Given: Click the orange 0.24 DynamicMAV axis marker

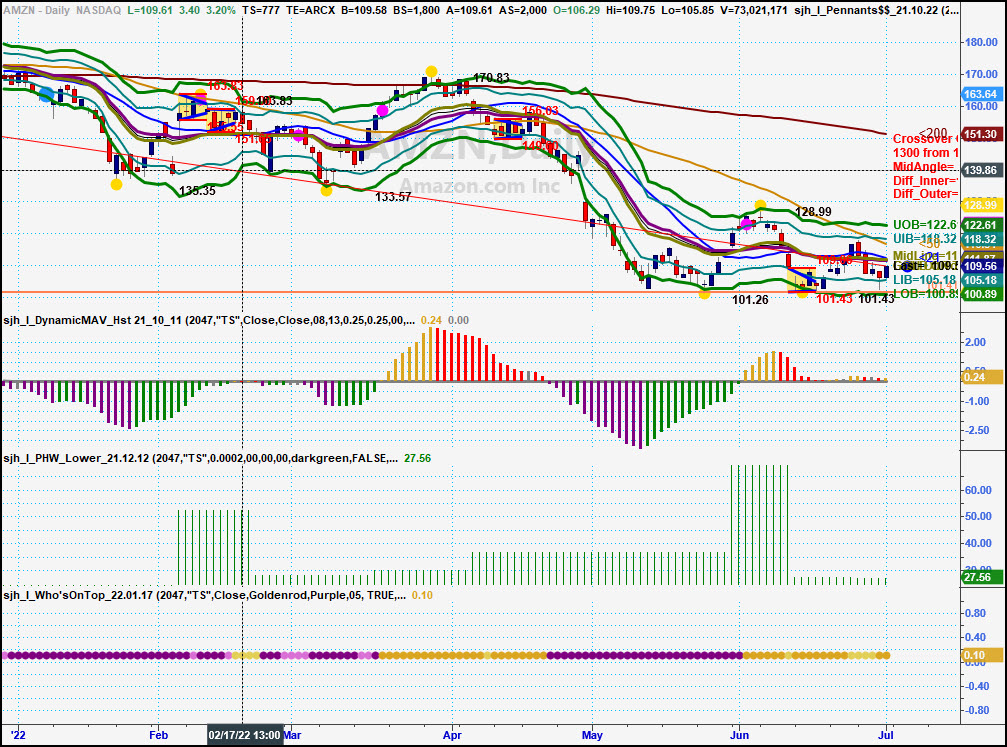Looking at the screenshot, I should click(981, 377).
